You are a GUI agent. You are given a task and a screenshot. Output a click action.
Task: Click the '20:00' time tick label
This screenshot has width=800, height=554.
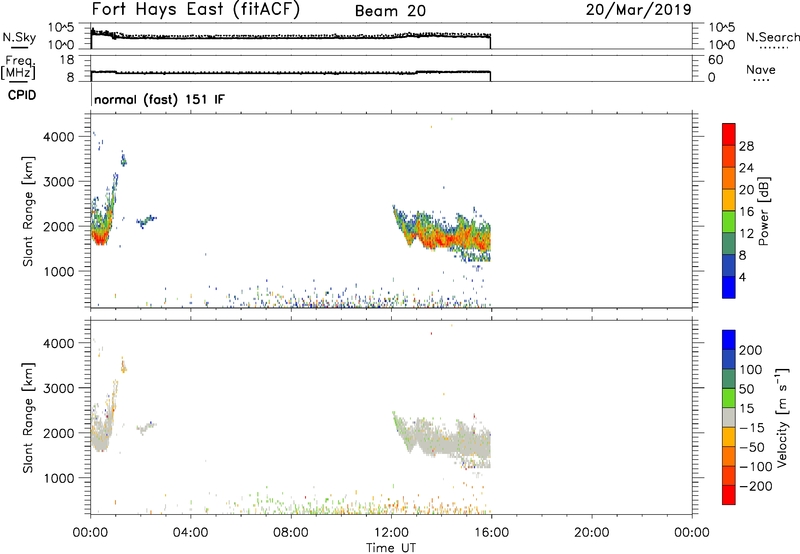click(591, 533)
